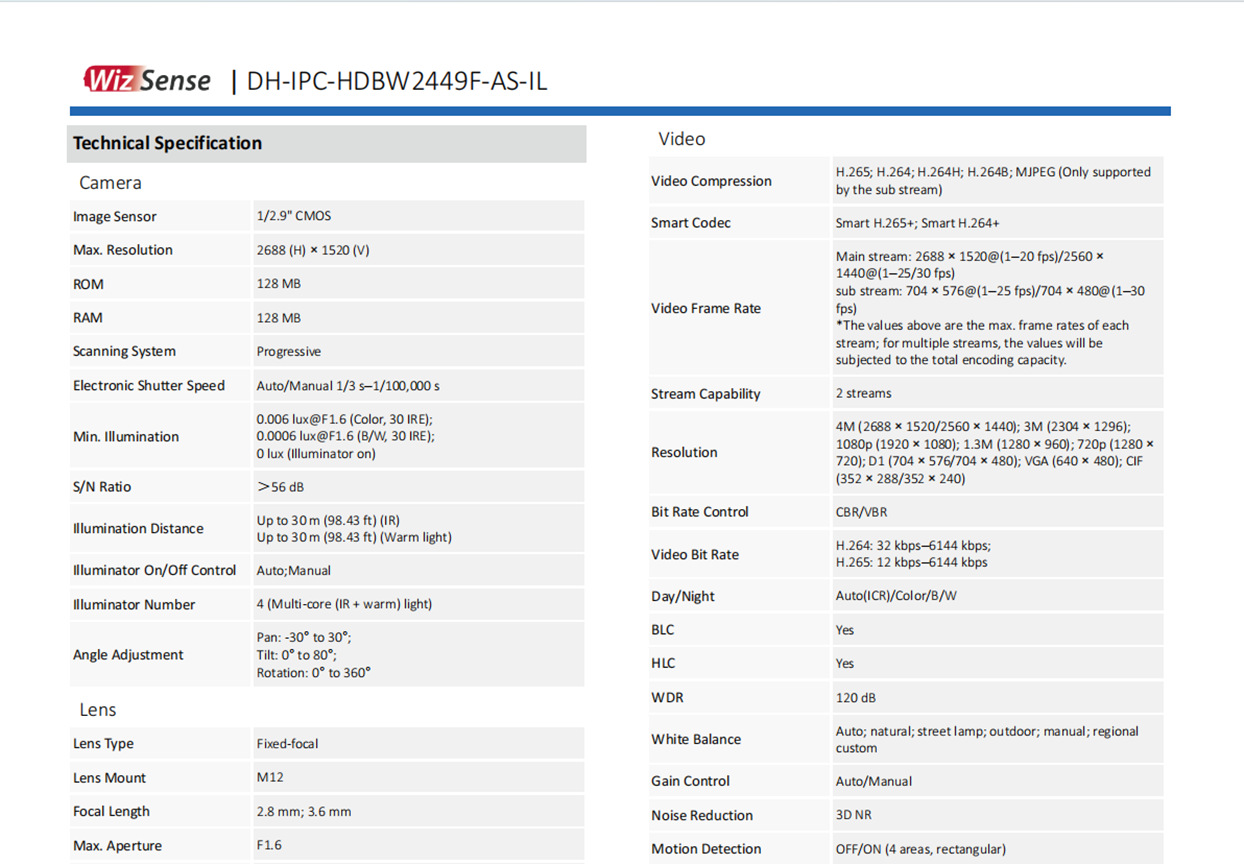
Task: Select the Motion Detection value text
Action: pos(920,849)
